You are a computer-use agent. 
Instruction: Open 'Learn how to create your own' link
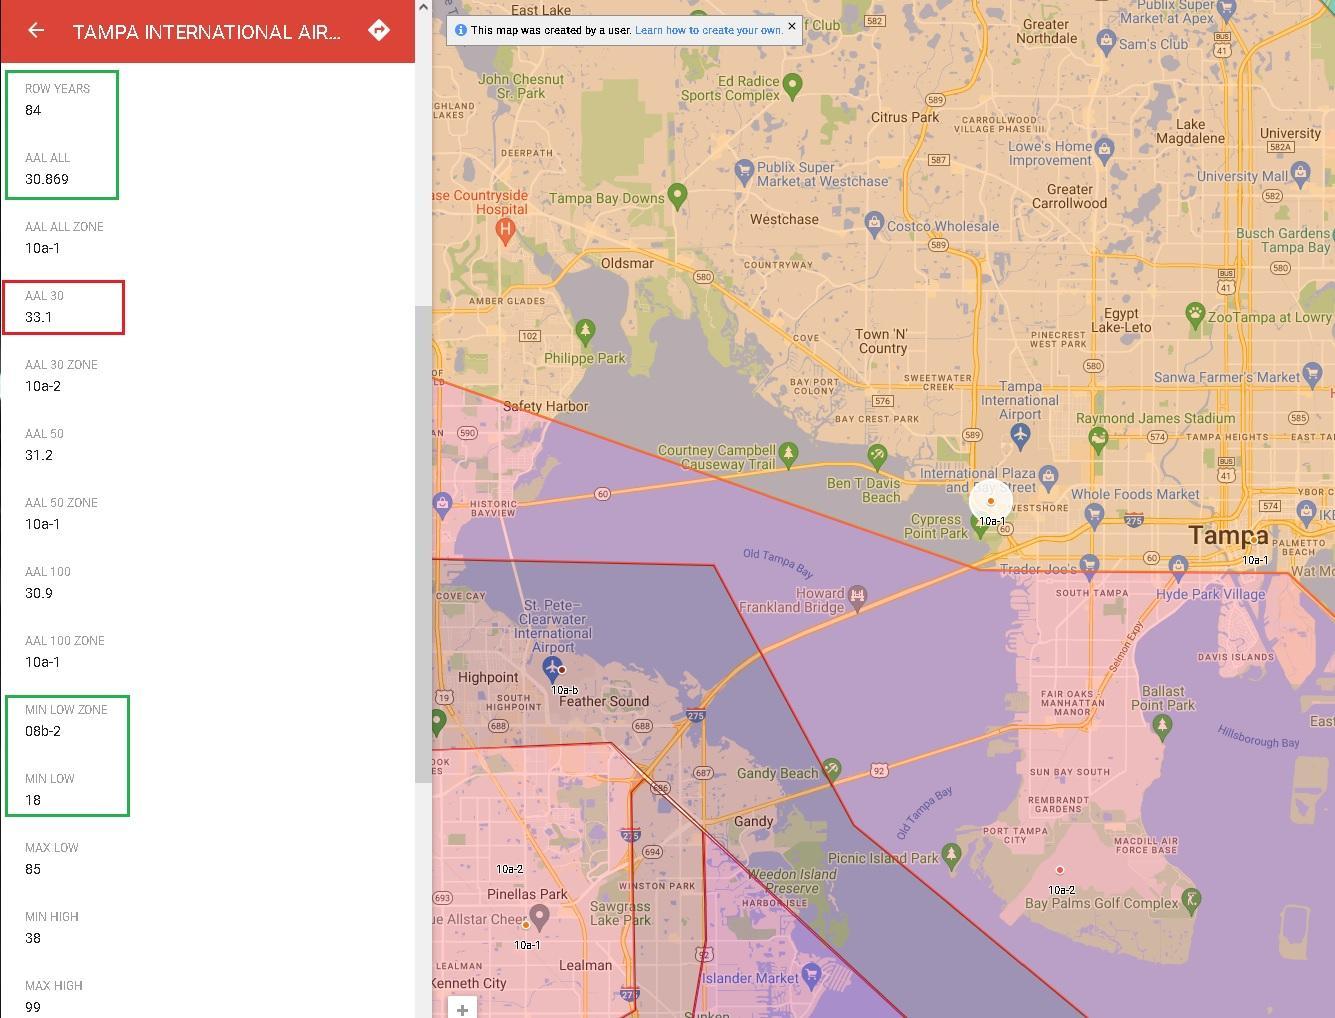tap(708, 30)
